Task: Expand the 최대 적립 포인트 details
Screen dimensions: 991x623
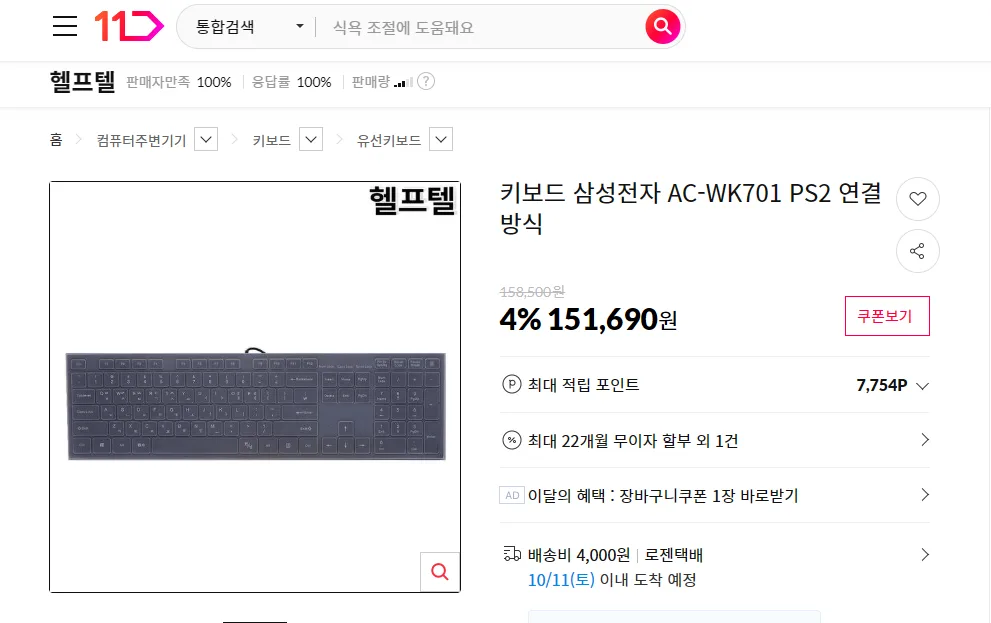Action: (x=715, y=385)
